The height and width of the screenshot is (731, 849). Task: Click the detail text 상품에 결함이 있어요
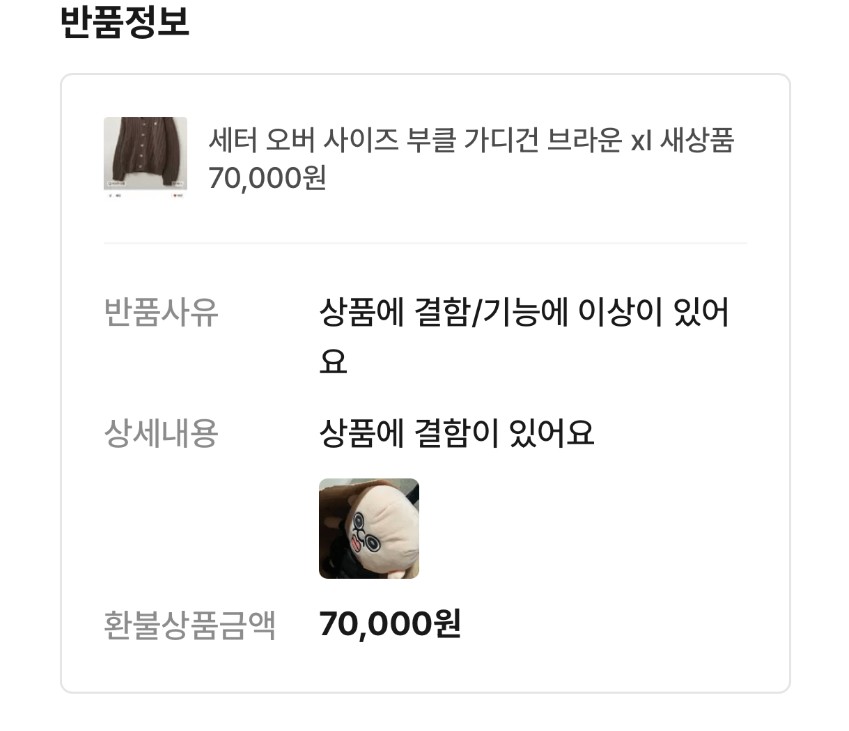click(x=456, y=433)
